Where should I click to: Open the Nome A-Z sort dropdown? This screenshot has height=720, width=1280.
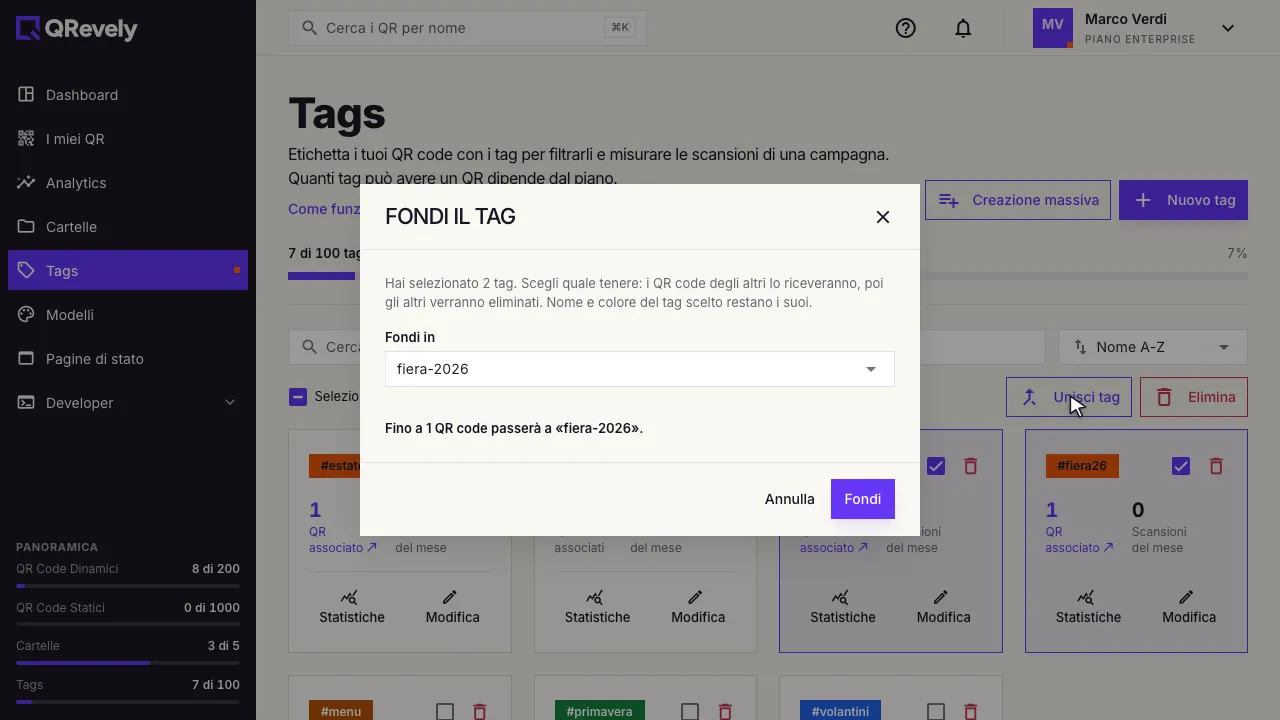[x=1153, y=347]
